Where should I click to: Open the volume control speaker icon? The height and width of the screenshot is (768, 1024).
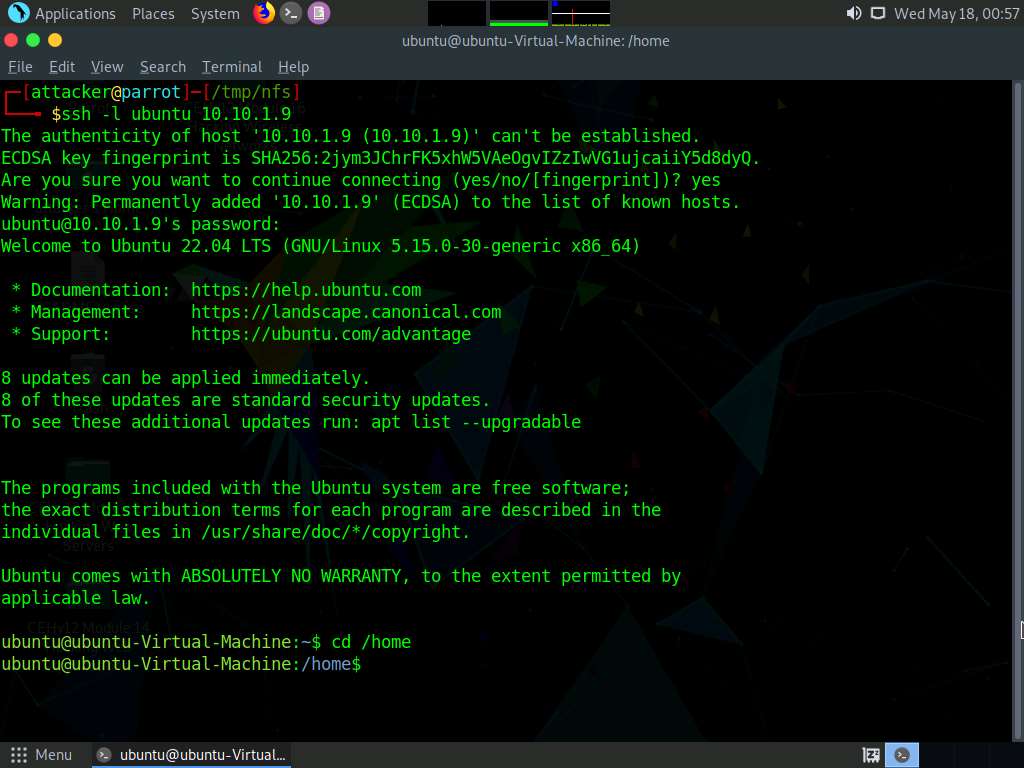[x=853, y=13]
